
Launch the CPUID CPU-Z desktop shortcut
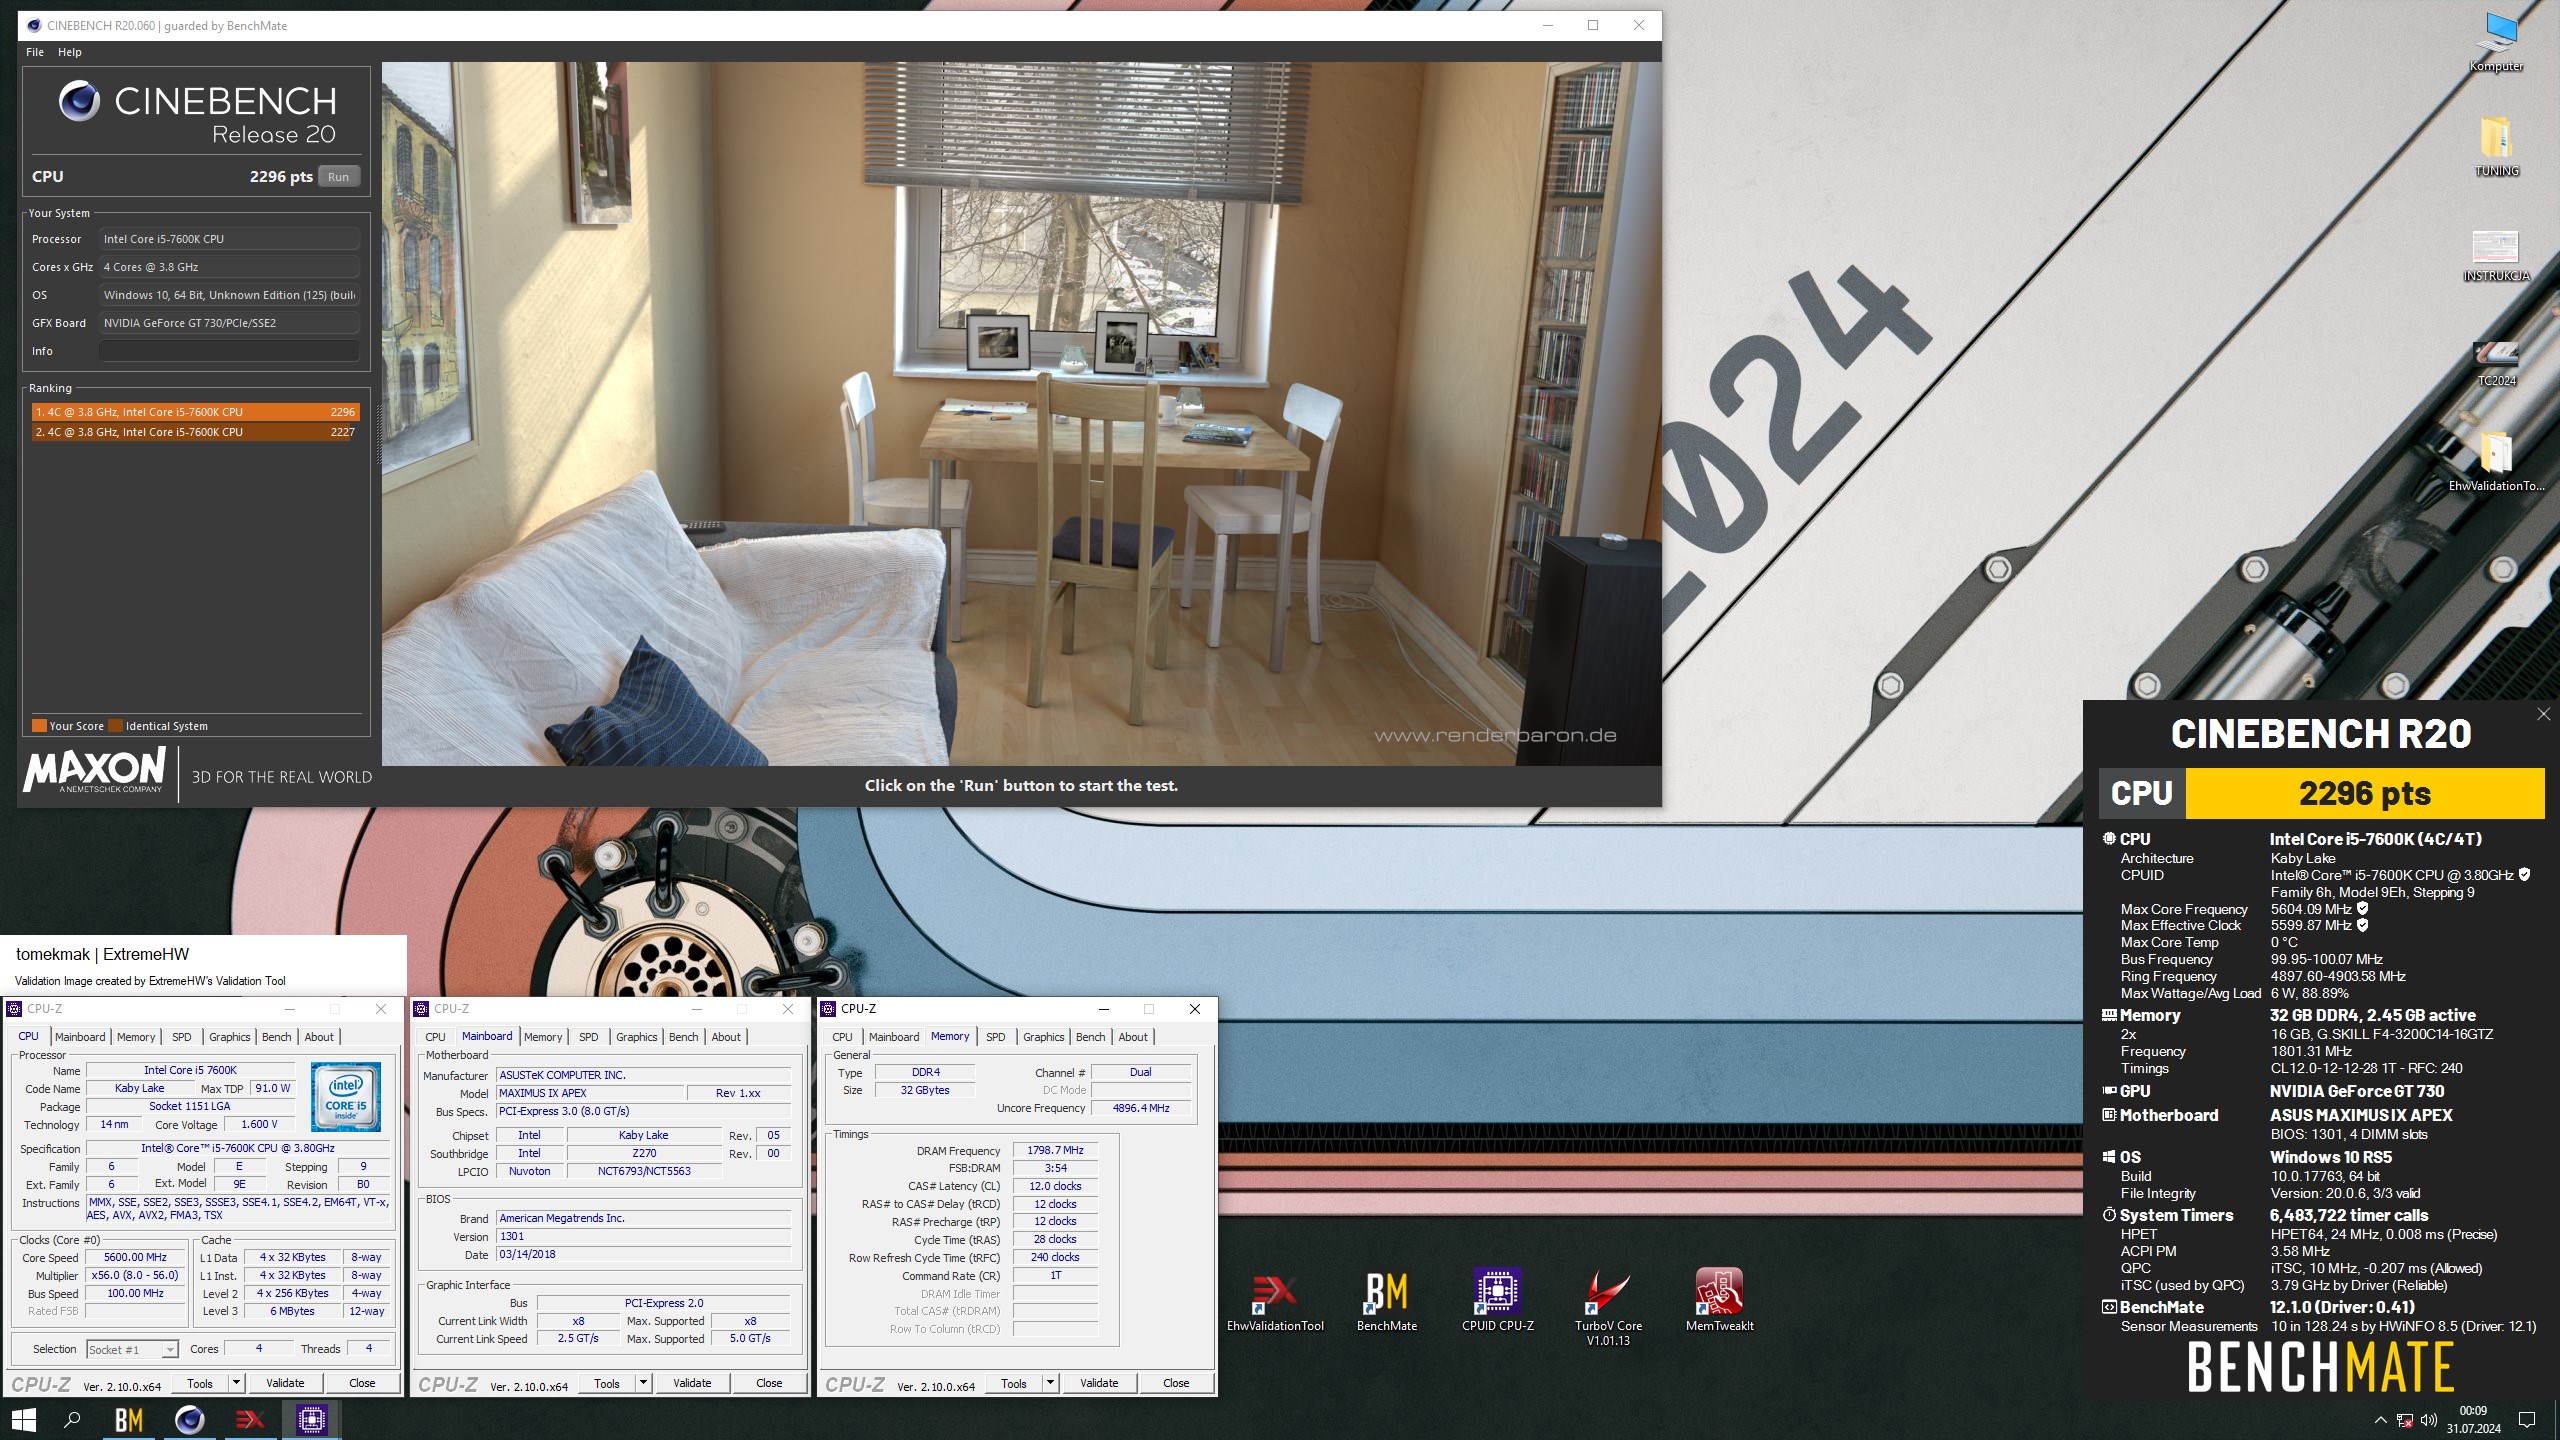1497,1300
